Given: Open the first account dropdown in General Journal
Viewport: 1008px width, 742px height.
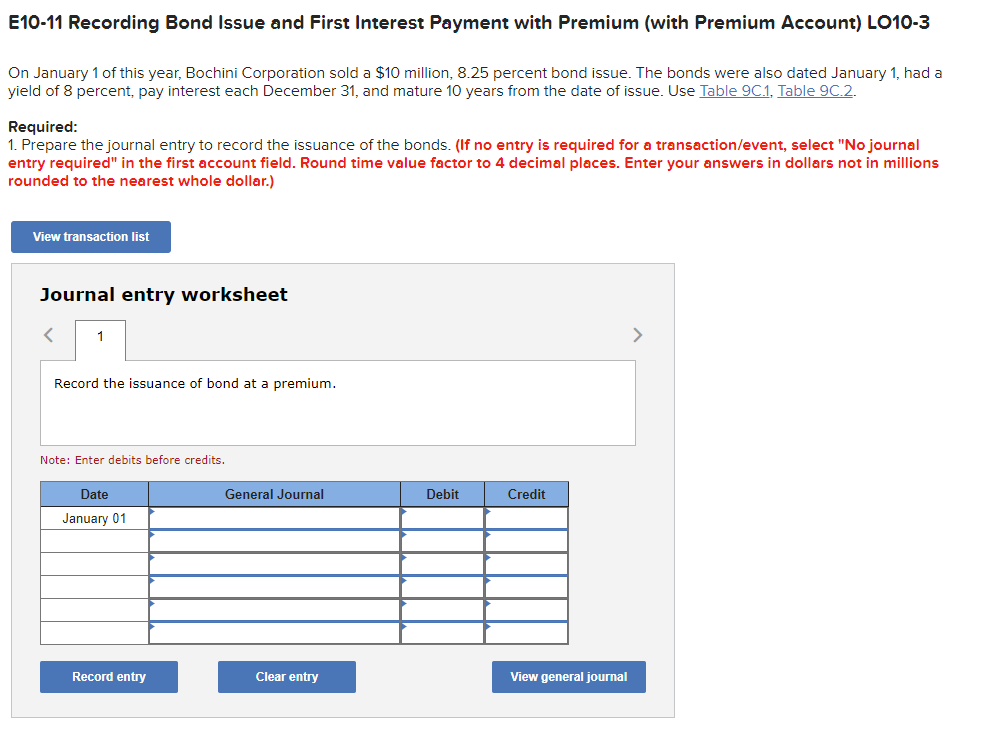Looking at the screenshot, I should (x=274, y=518).
